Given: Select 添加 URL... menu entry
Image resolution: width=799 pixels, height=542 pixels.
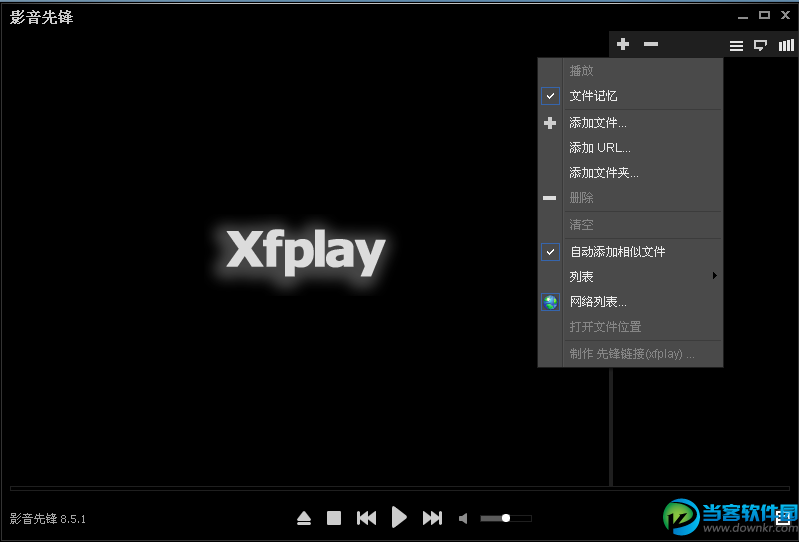Looking at the screenshot, I should tap(630, 148).
